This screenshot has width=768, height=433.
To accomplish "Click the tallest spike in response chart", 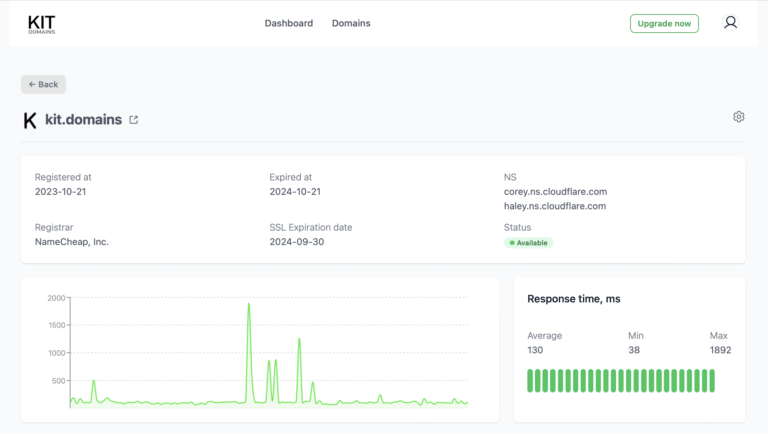I will tap(248, 306).
